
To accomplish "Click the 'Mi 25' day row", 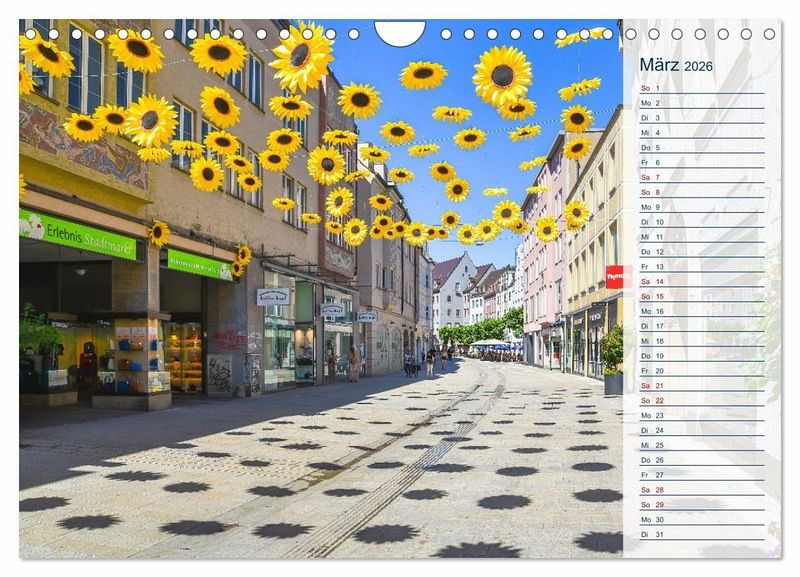I will click(702, 445).
